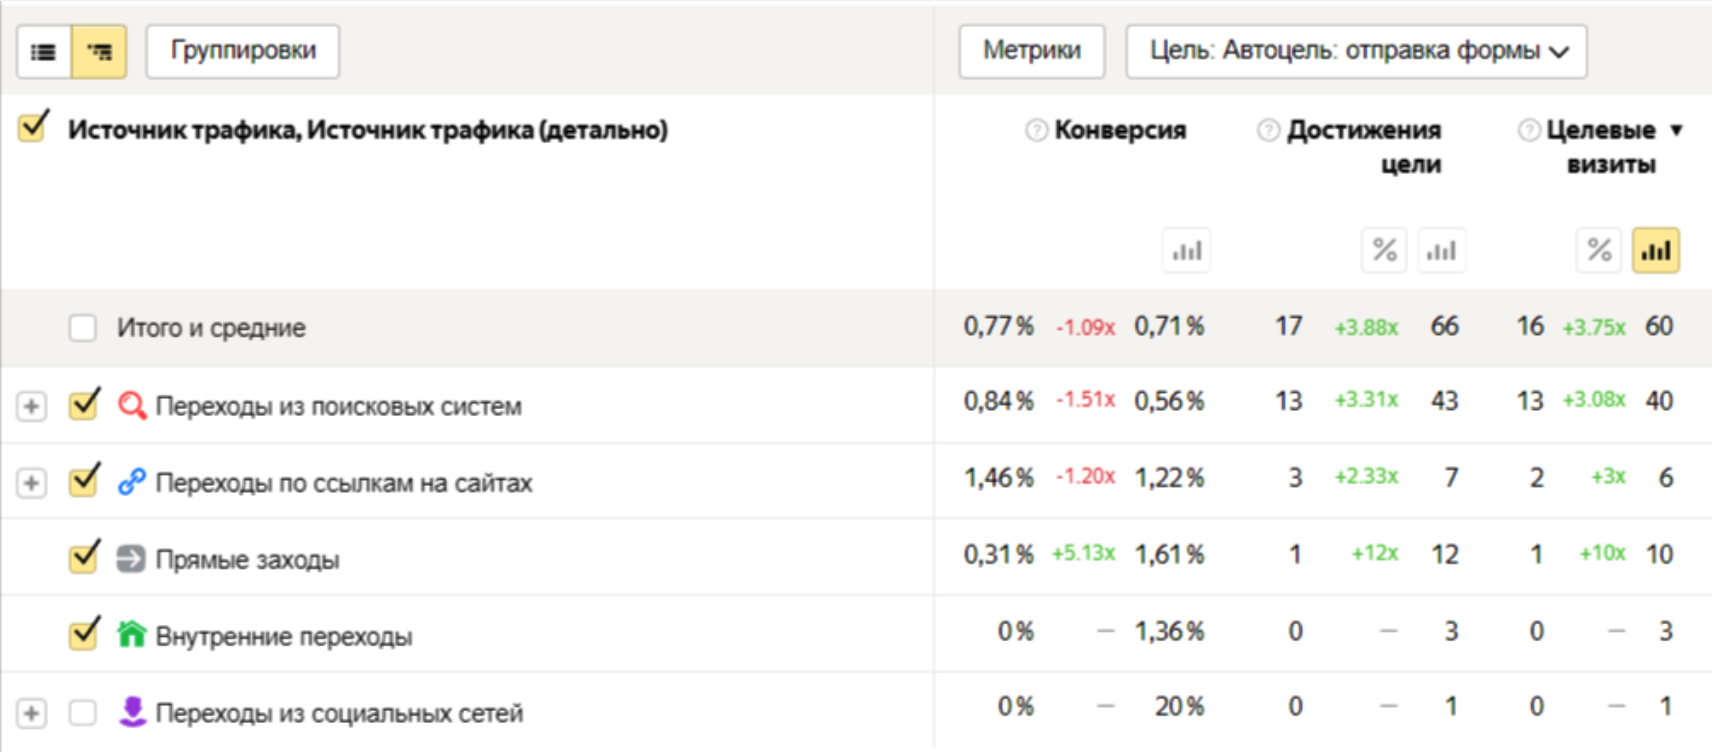Click percent icon under Достижения цели
This screenshot has width=1712, height=752.
[1384, 251]
